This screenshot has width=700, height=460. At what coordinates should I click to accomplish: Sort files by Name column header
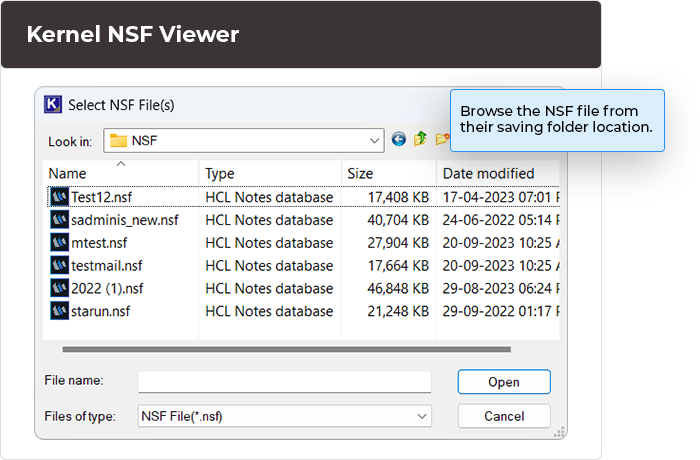coord(121,173)
